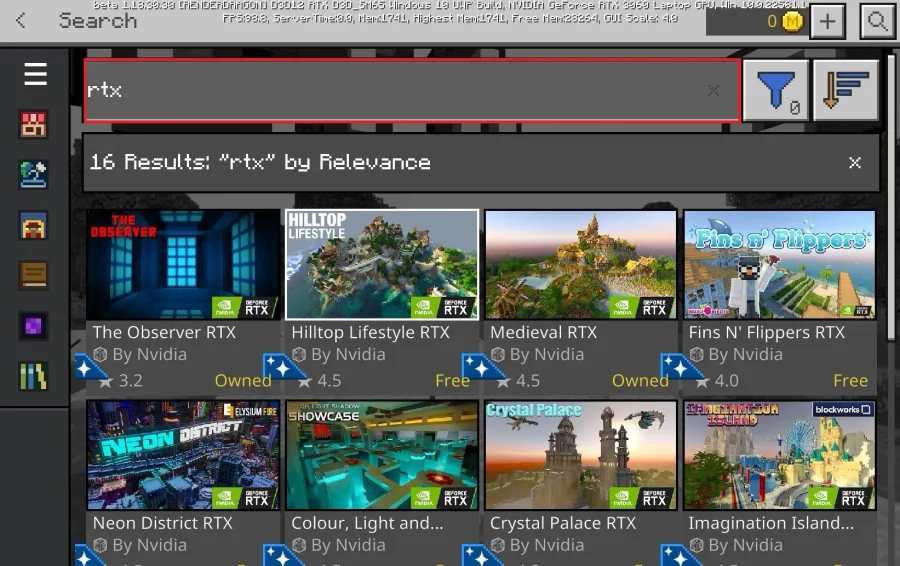
Task: Focus the rtx search input field
Action: (x=412, y=90)
